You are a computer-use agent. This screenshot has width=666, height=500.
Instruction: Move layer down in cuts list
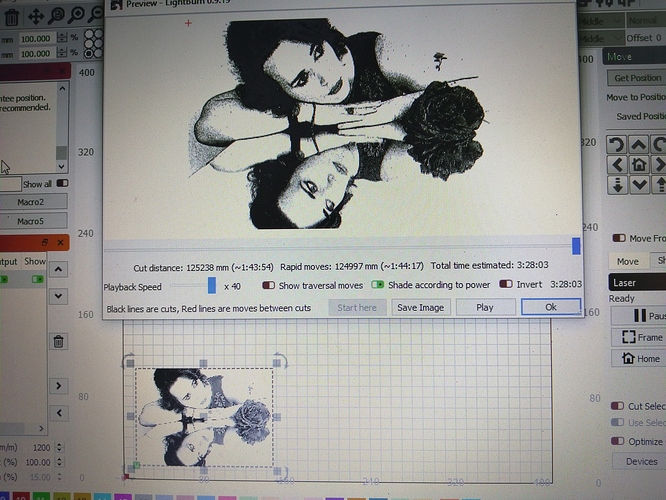[x=58, y=296]
